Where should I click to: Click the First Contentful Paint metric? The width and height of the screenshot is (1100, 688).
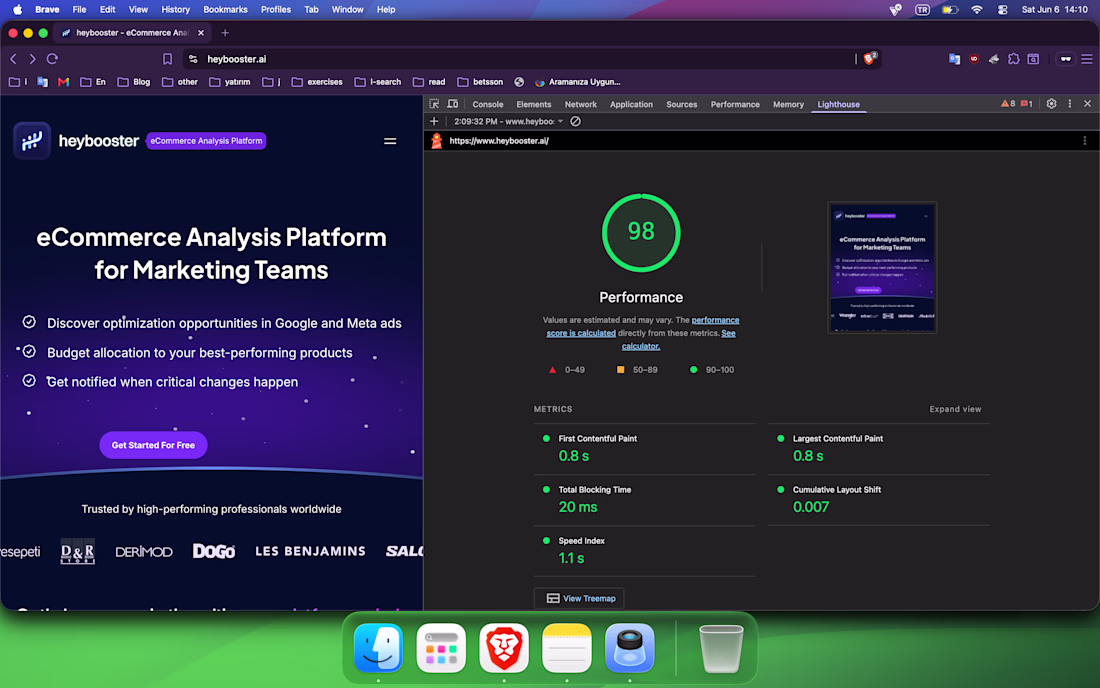(644, 448)
